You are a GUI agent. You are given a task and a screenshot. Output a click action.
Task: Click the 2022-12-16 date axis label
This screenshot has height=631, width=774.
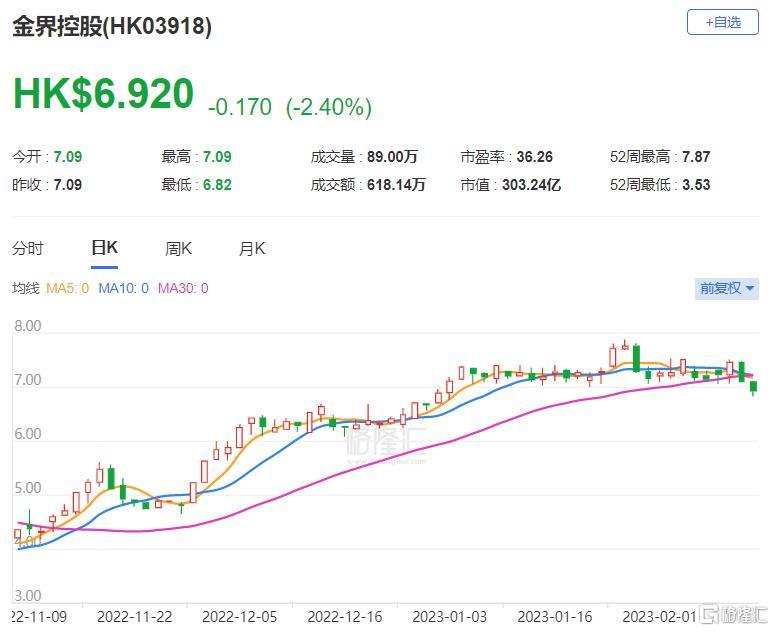pos(345,617)
